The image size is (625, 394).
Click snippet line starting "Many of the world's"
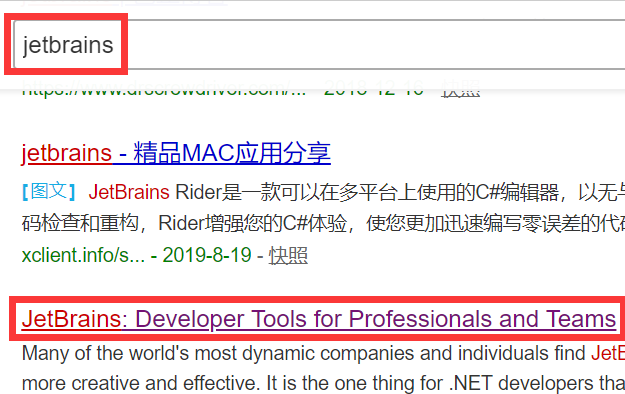[x=323, y=353]
